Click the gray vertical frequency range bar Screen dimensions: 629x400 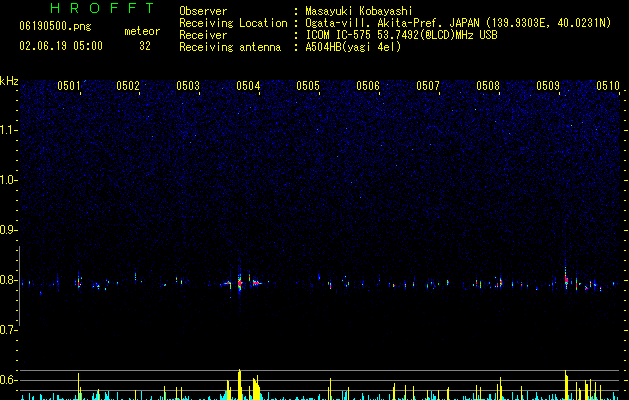tap(19, 286)
